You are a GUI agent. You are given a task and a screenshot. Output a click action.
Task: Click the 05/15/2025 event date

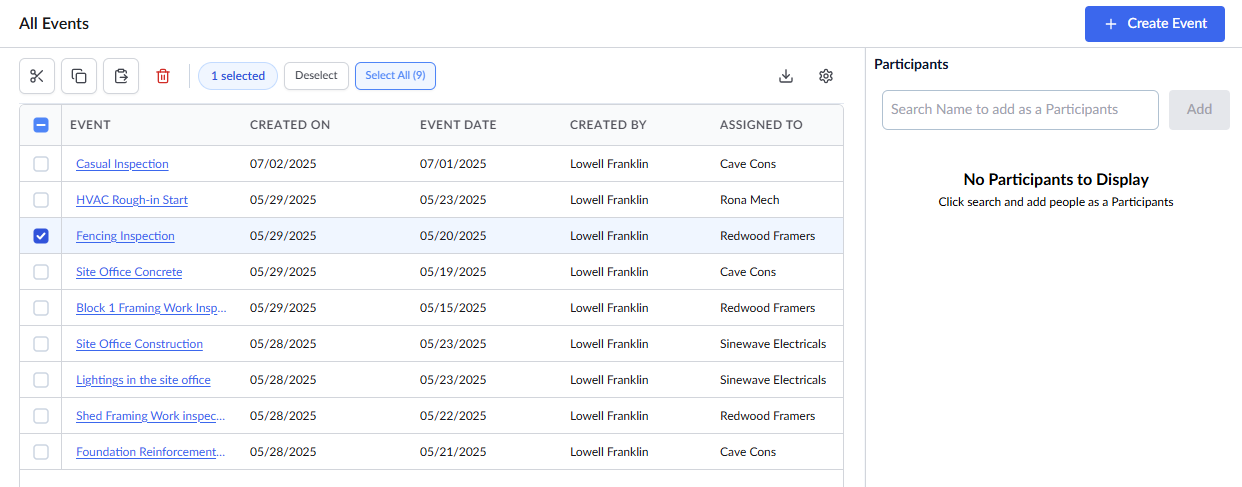453,308
